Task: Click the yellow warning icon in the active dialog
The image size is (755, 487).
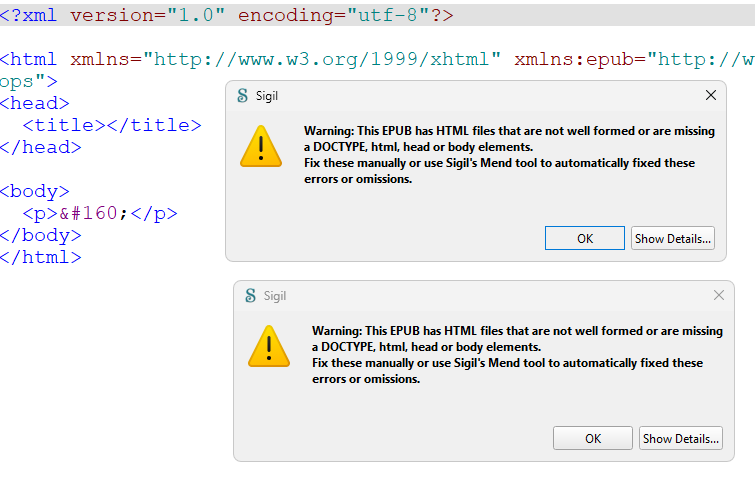Action: (x=261, y=146)
